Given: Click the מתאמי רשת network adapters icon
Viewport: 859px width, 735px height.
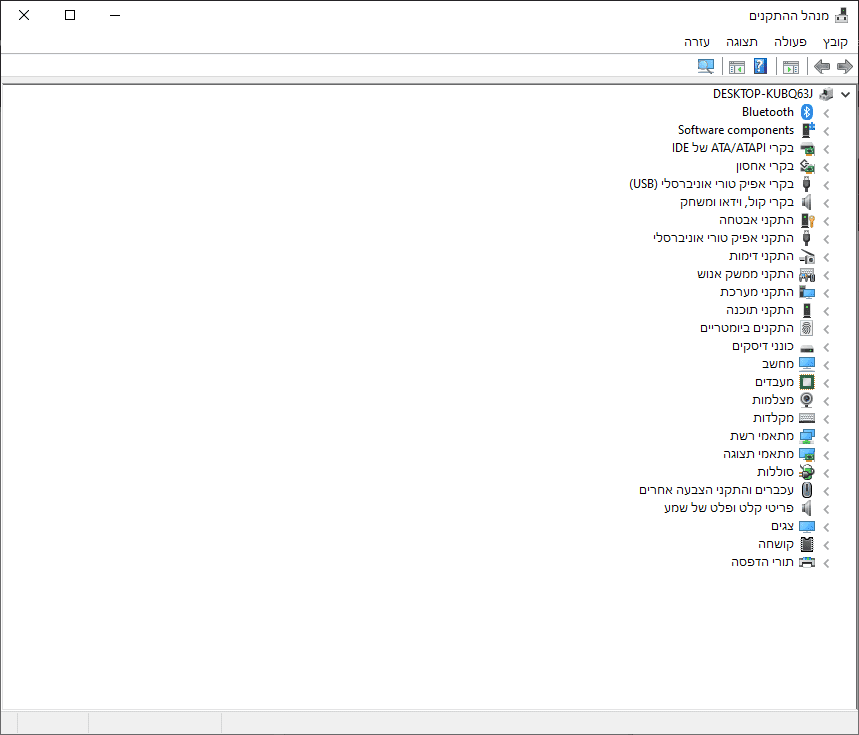Looking at the screenshot, I should point(807,436).
